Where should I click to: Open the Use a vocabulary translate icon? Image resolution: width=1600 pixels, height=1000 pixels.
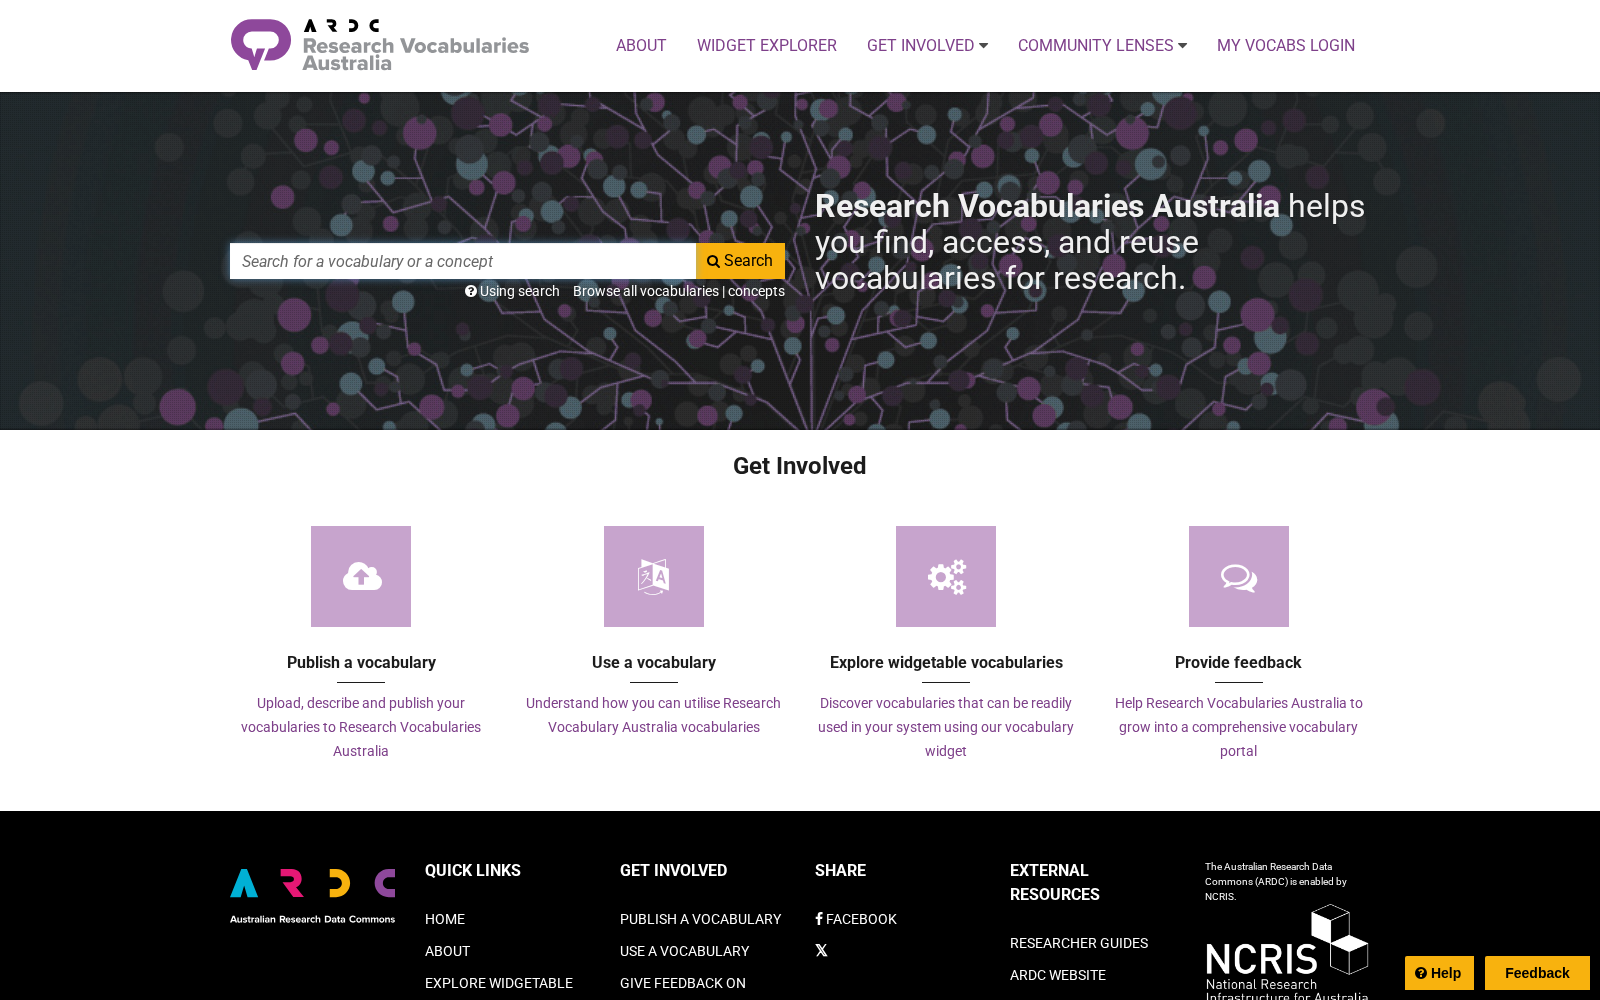pyautogui.click(x=654, y=576)
